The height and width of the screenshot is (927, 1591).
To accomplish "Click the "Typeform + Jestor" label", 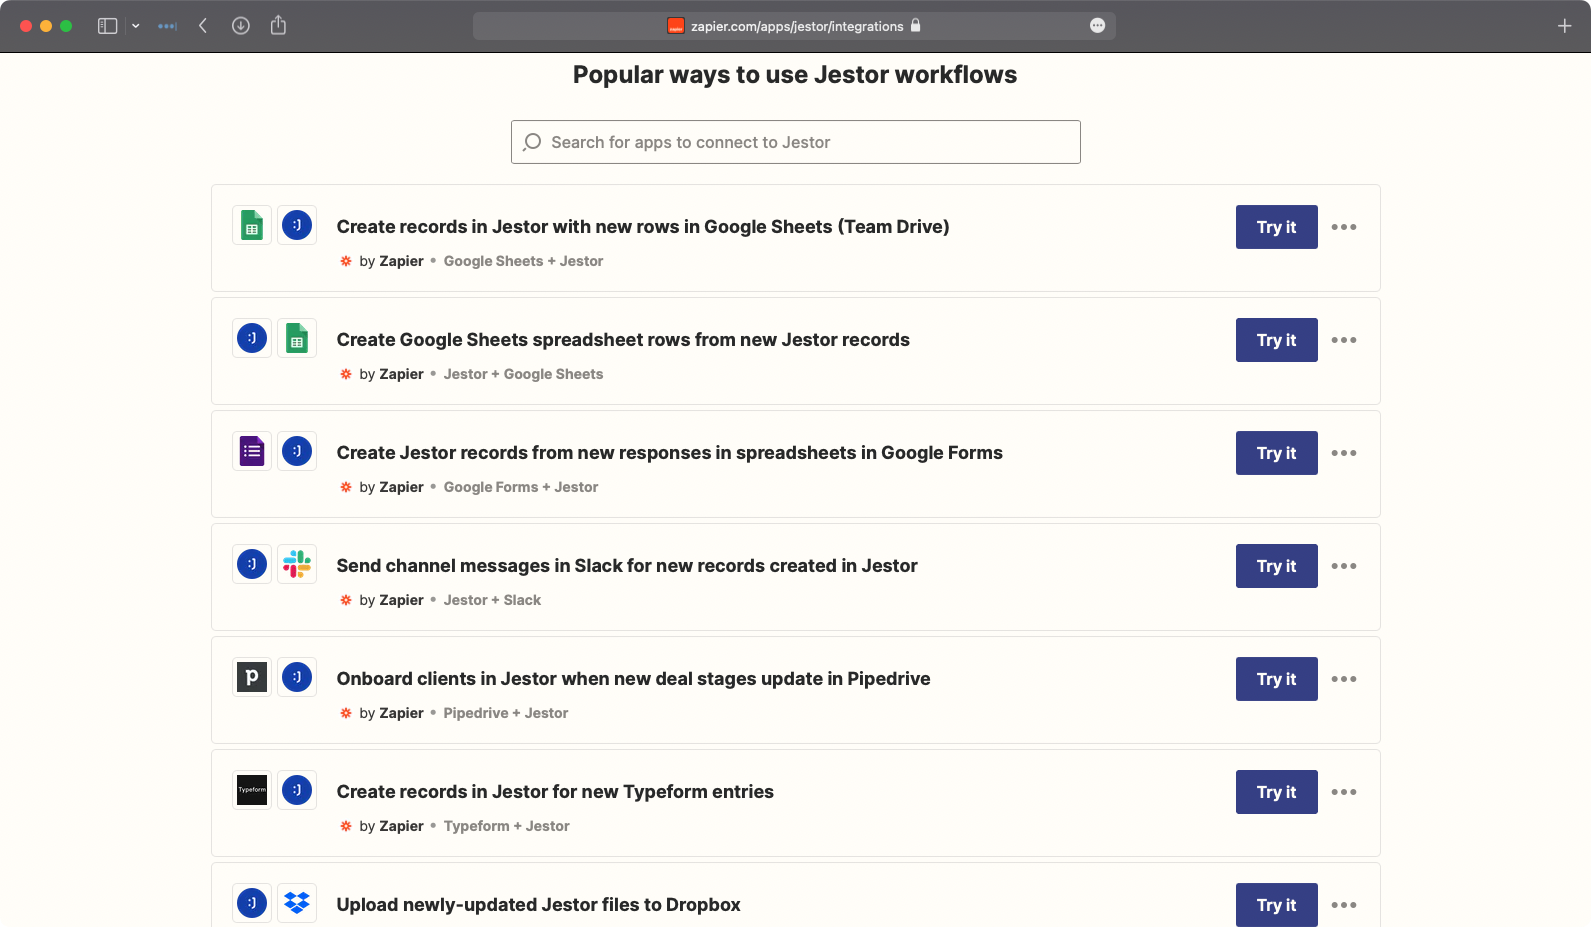I will coord(507,826).
